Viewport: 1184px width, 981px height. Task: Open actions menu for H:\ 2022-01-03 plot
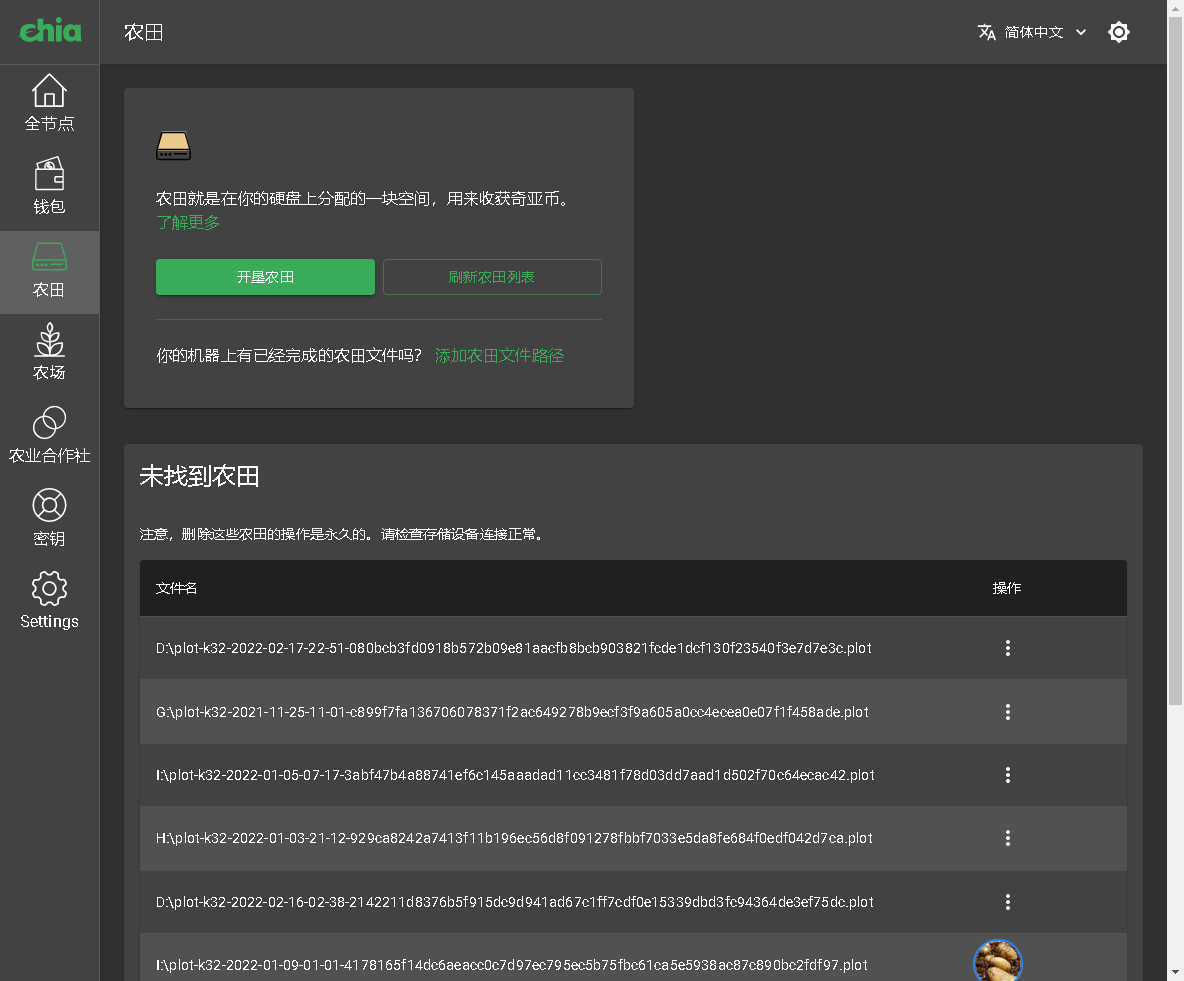point(1007,838)
